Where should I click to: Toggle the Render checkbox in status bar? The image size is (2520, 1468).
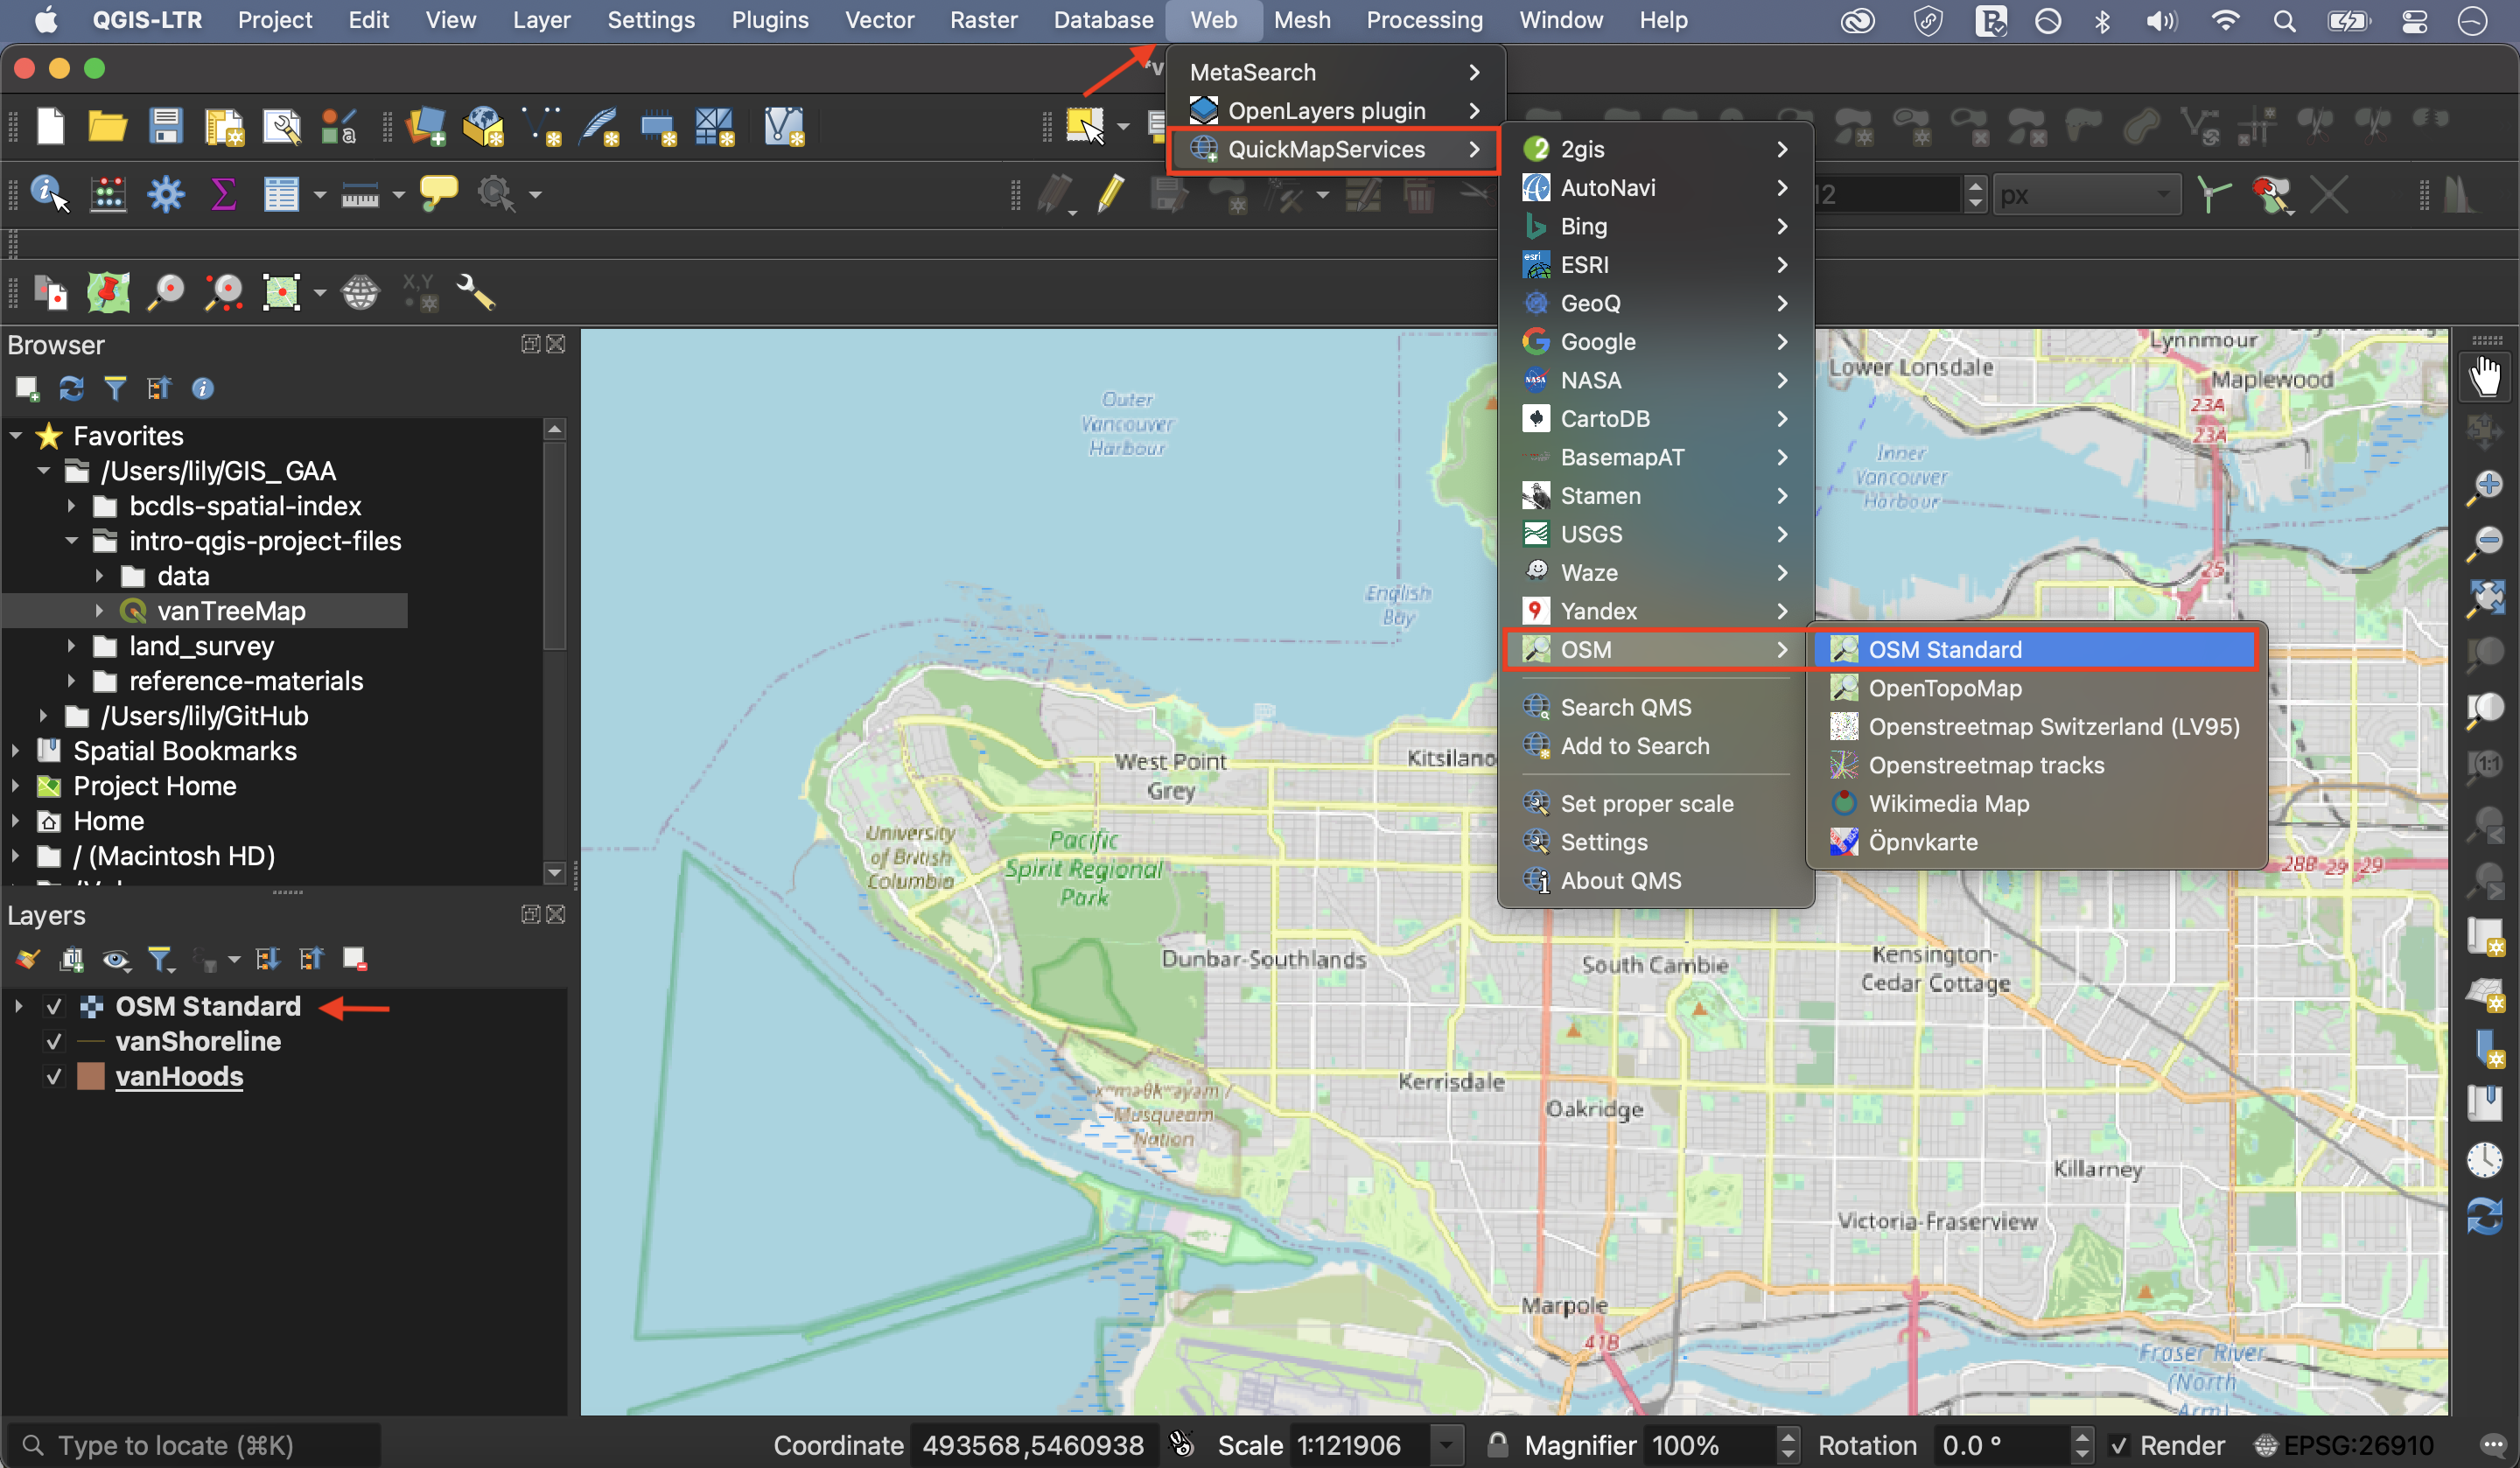[2118, 1445]
